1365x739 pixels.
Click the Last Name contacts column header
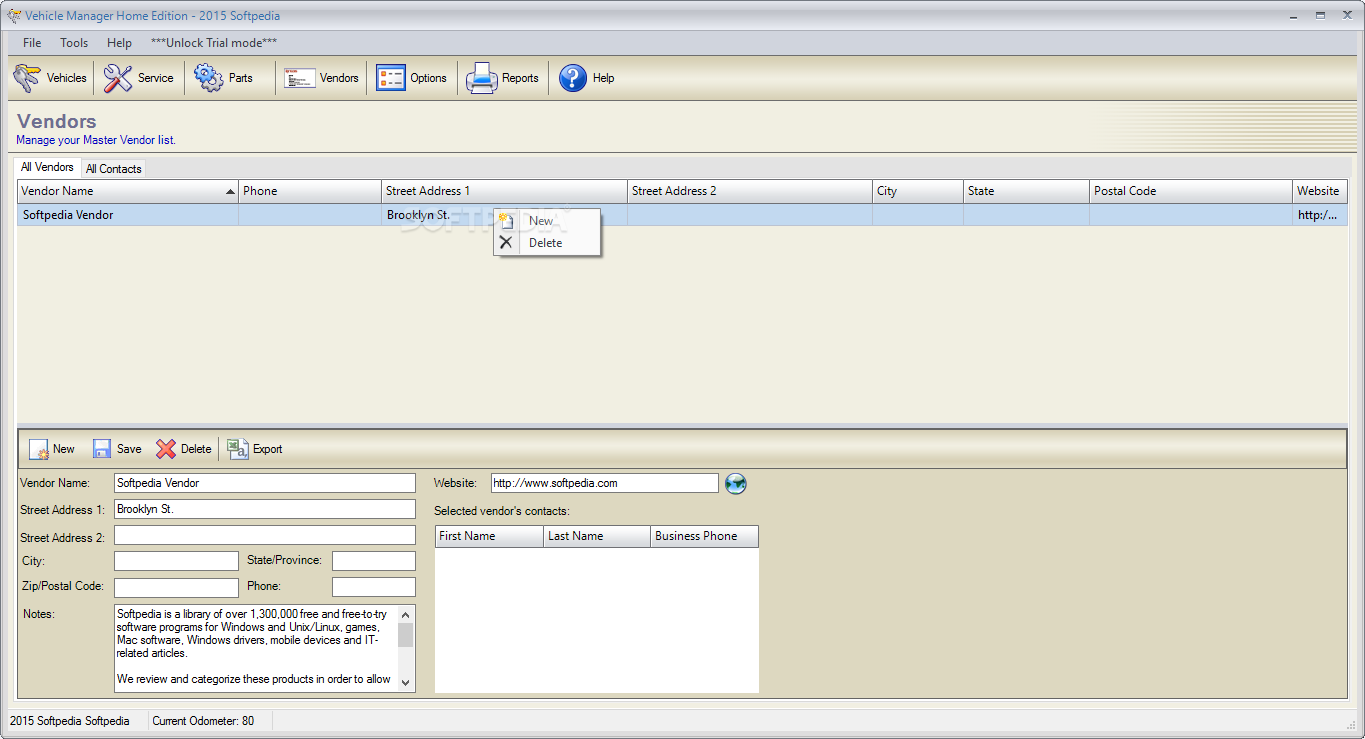coord(597,536)
